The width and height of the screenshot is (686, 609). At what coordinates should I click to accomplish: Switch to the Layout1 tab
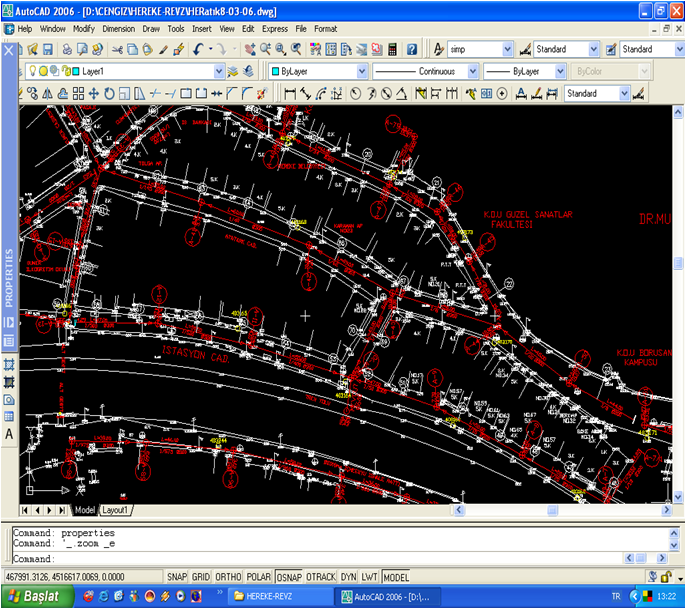pyautogui.click(x=115, y=510)
